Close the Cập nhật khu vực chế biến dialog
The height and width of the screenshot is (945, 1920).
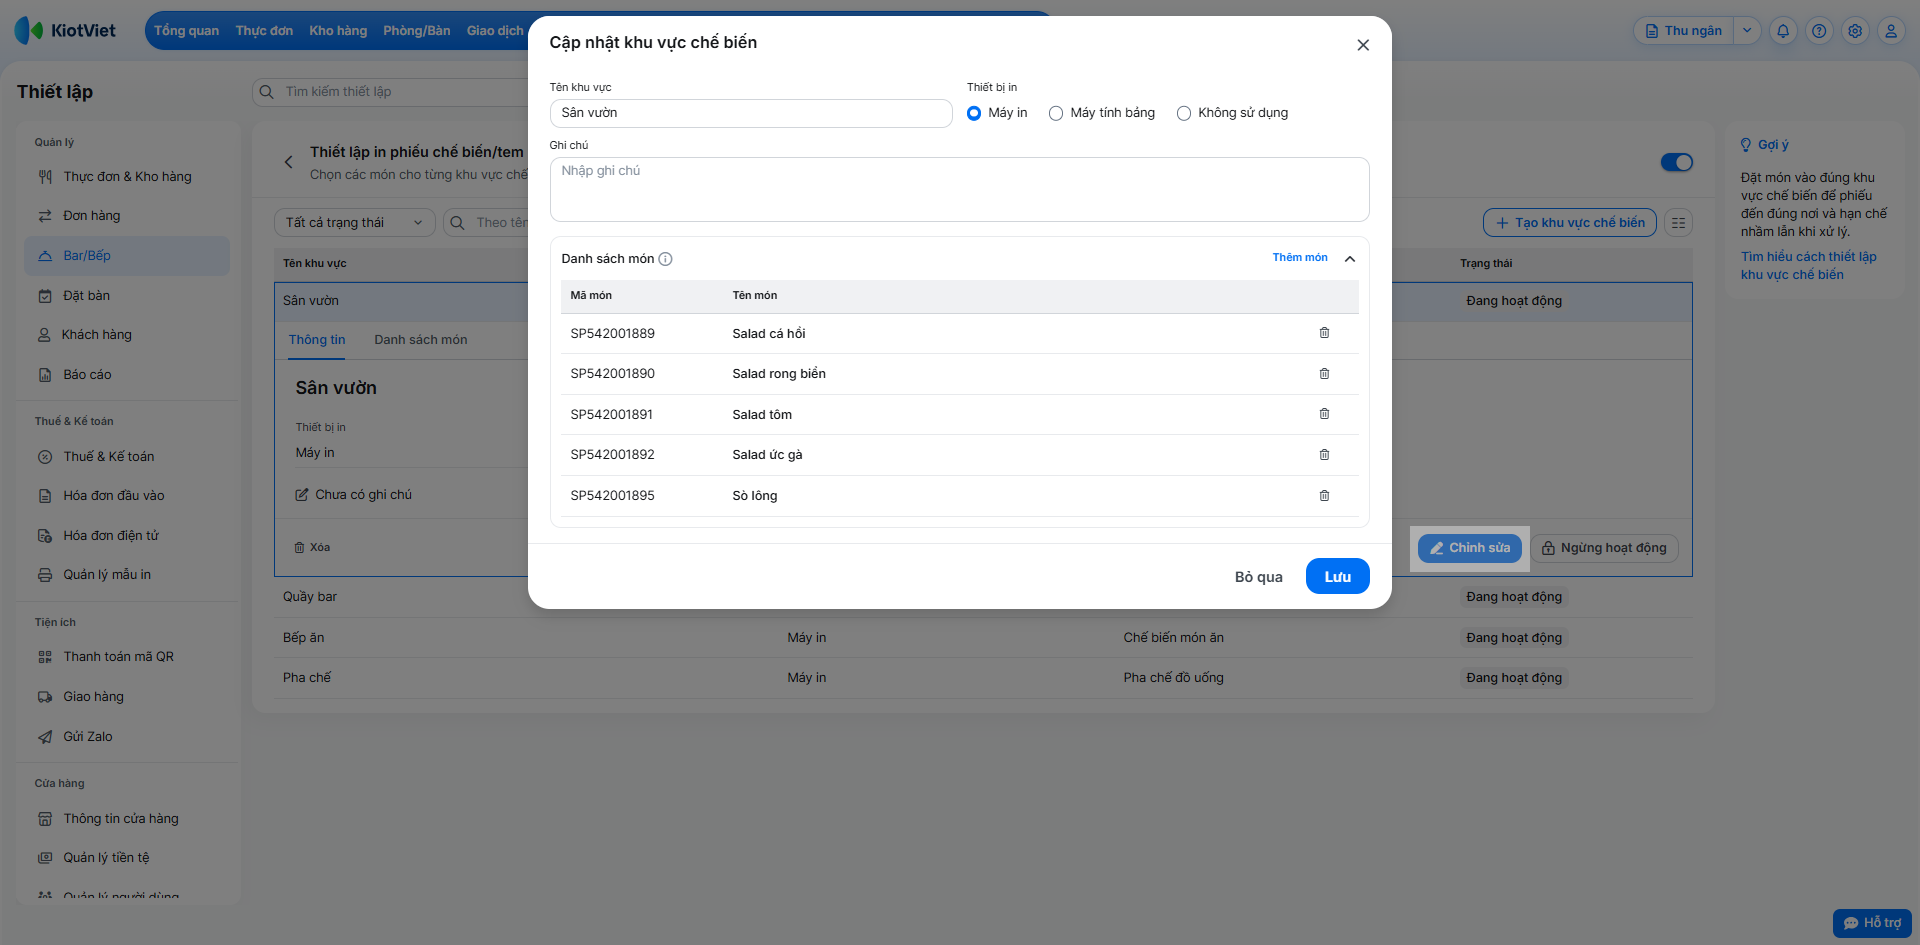[1363, 45]
